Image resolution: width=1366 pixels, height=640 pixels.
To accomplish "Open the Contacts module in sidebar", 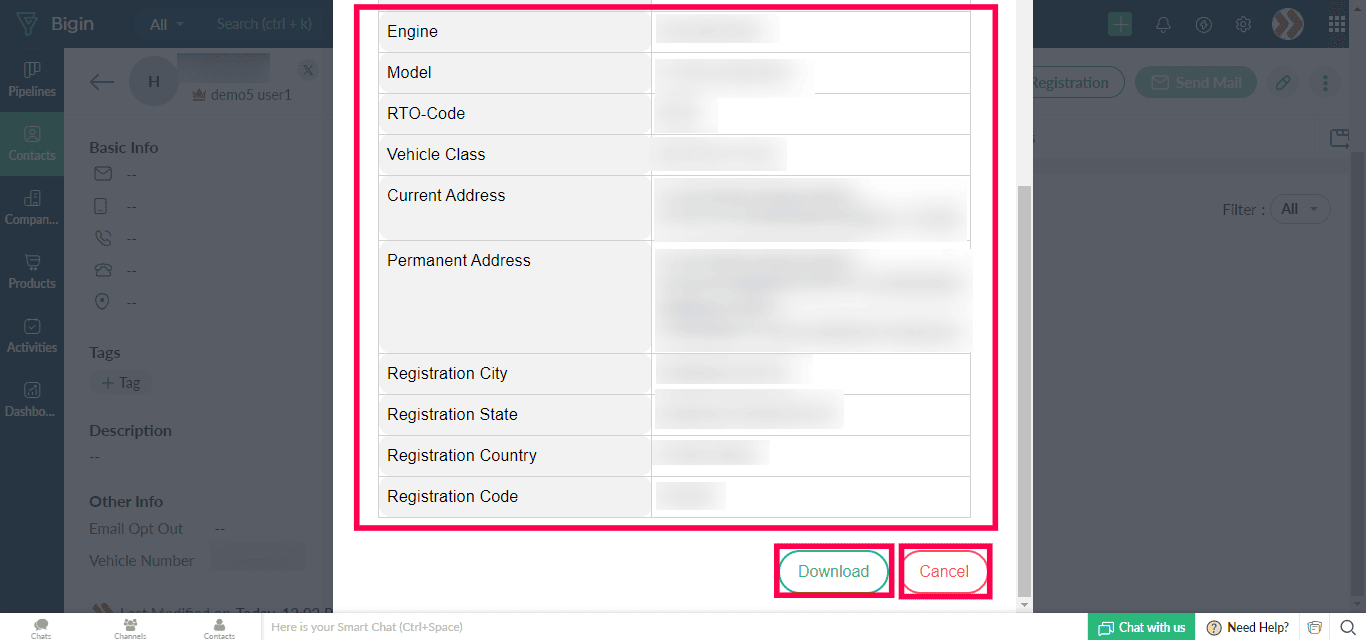I will [32, 144].
